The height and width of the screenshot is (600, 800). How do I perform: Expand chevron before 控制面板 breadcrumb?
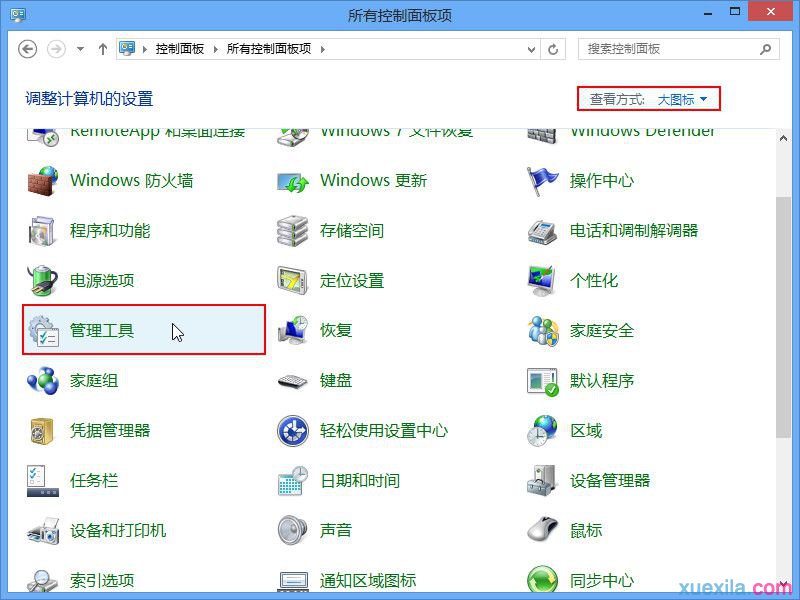point(145,49)
